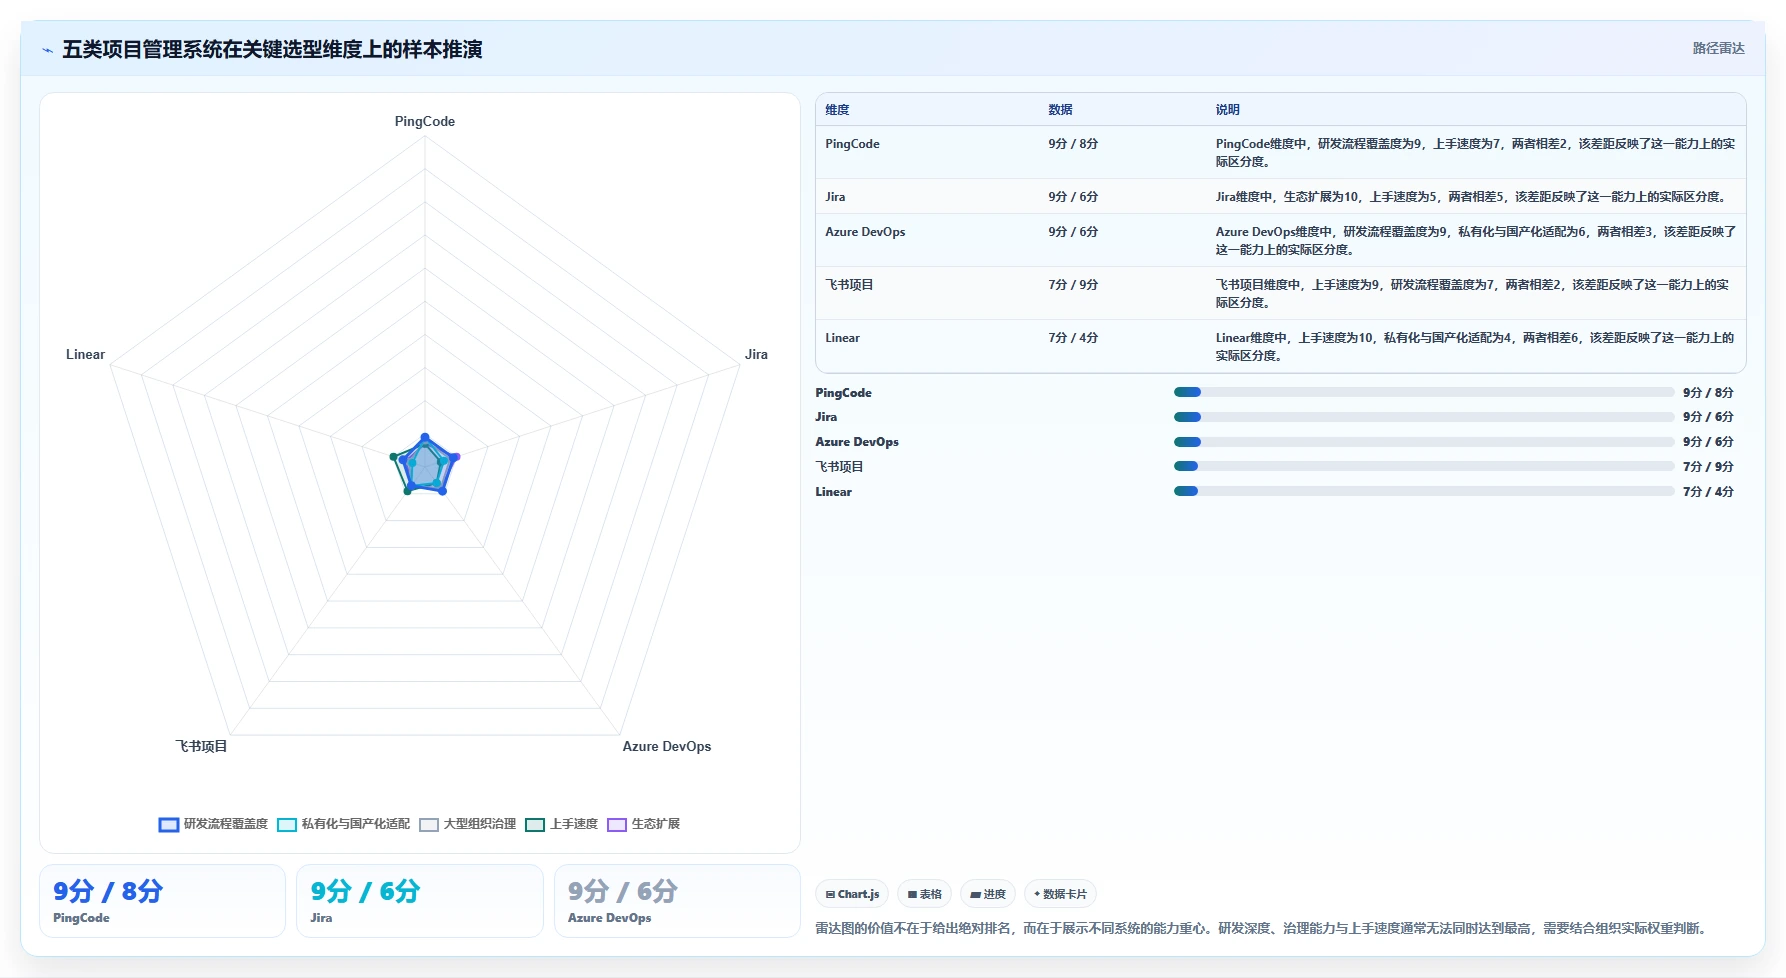Click the Jira label on the radar axis
The image size is (1786, 978).
click(756, 354)
